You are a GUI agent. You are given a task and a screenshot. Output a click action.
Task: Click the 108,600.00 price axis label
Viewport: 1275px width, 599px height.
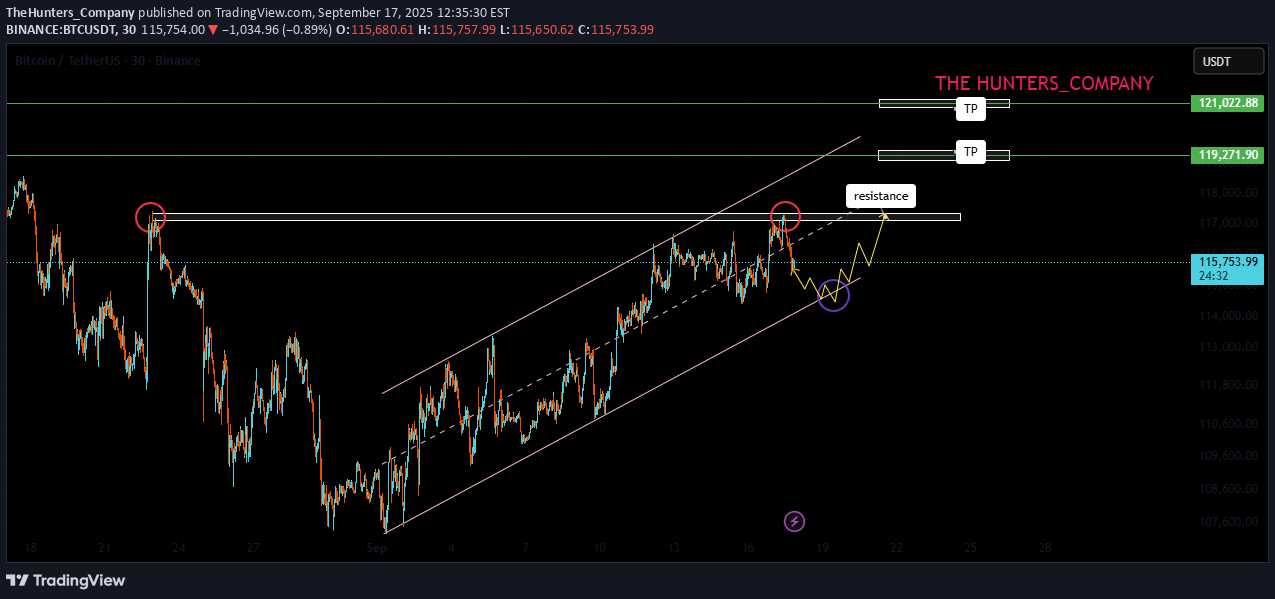tap(1228, 489)
